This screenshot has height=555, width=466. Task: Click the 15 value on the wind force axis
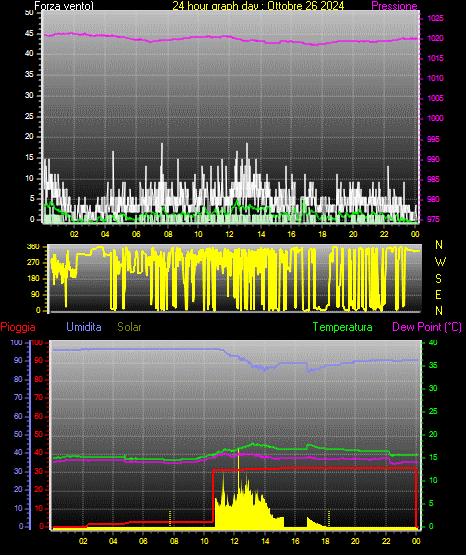(x=29, y=158)
